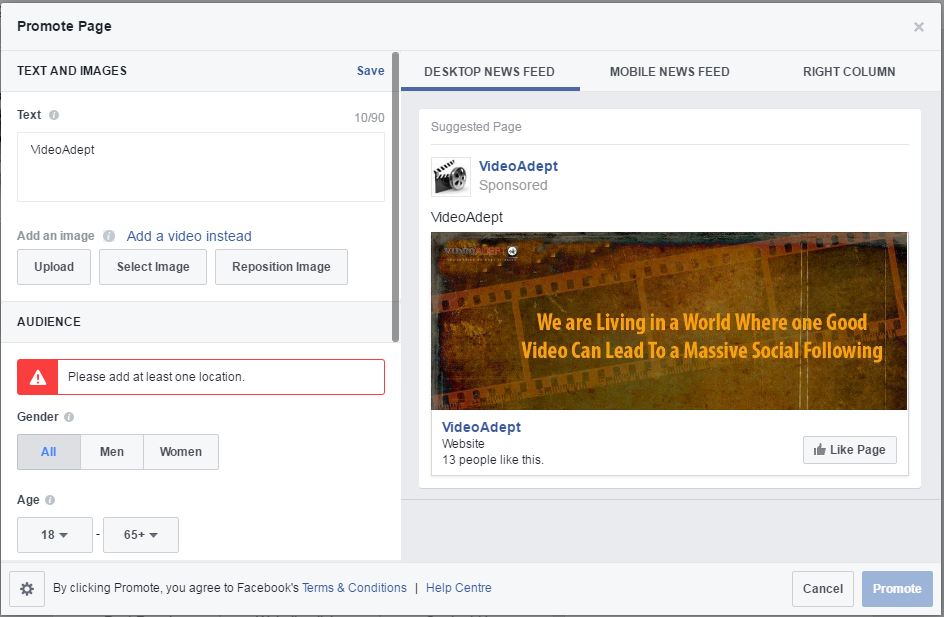The width and height of the screenshot is (944, 617).
Task: Click the Like Page button
Action: click(849, 450)
